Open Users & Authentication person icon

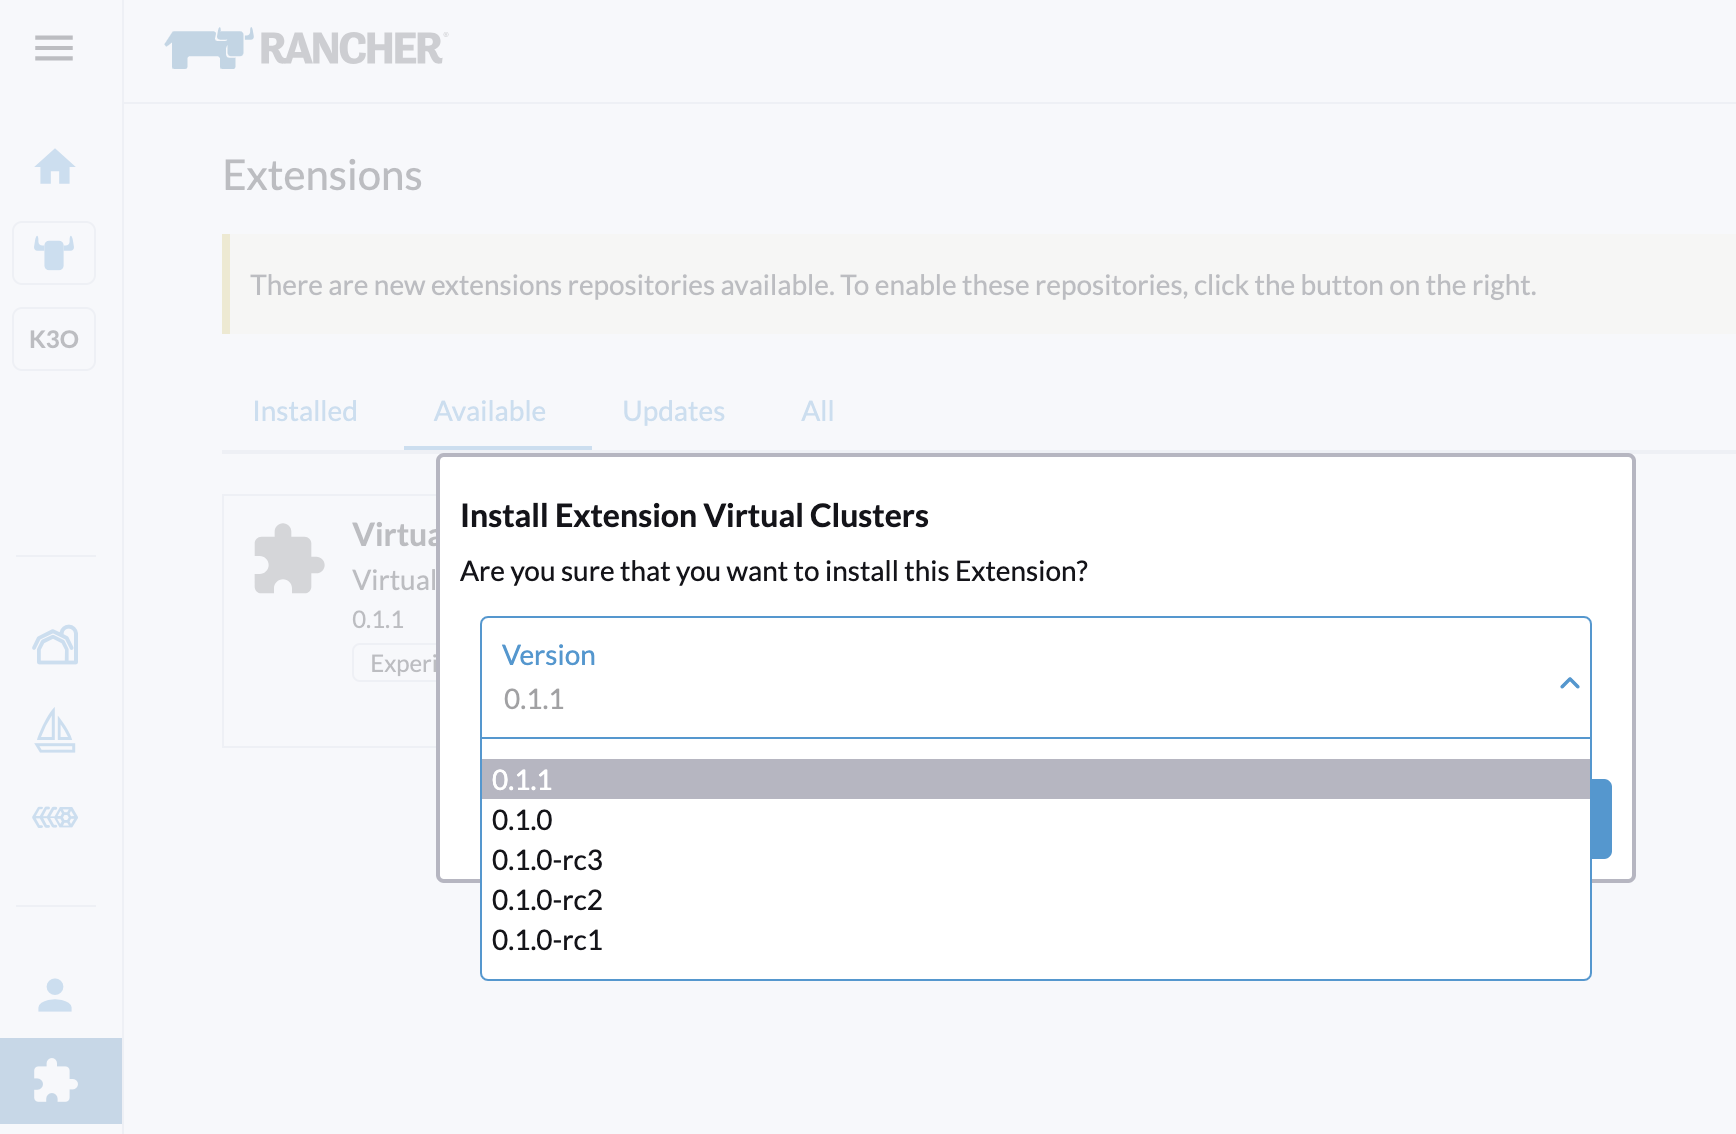click(x=55, y=995)
